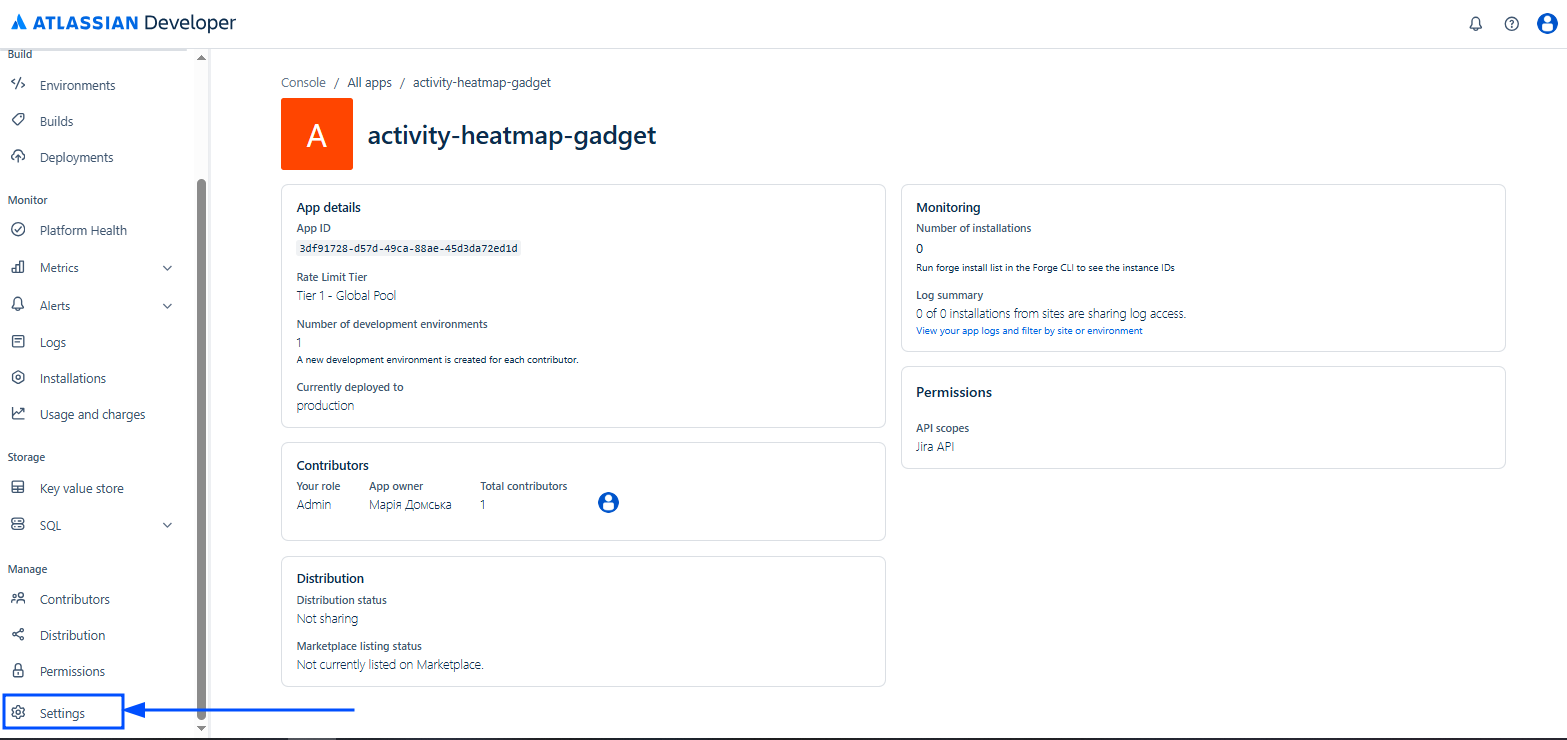The height and width of the screenshot is (740, 1567).
Task: Click the 'Admin' role value
Action: pyautogui.click(x=314, y=505)
